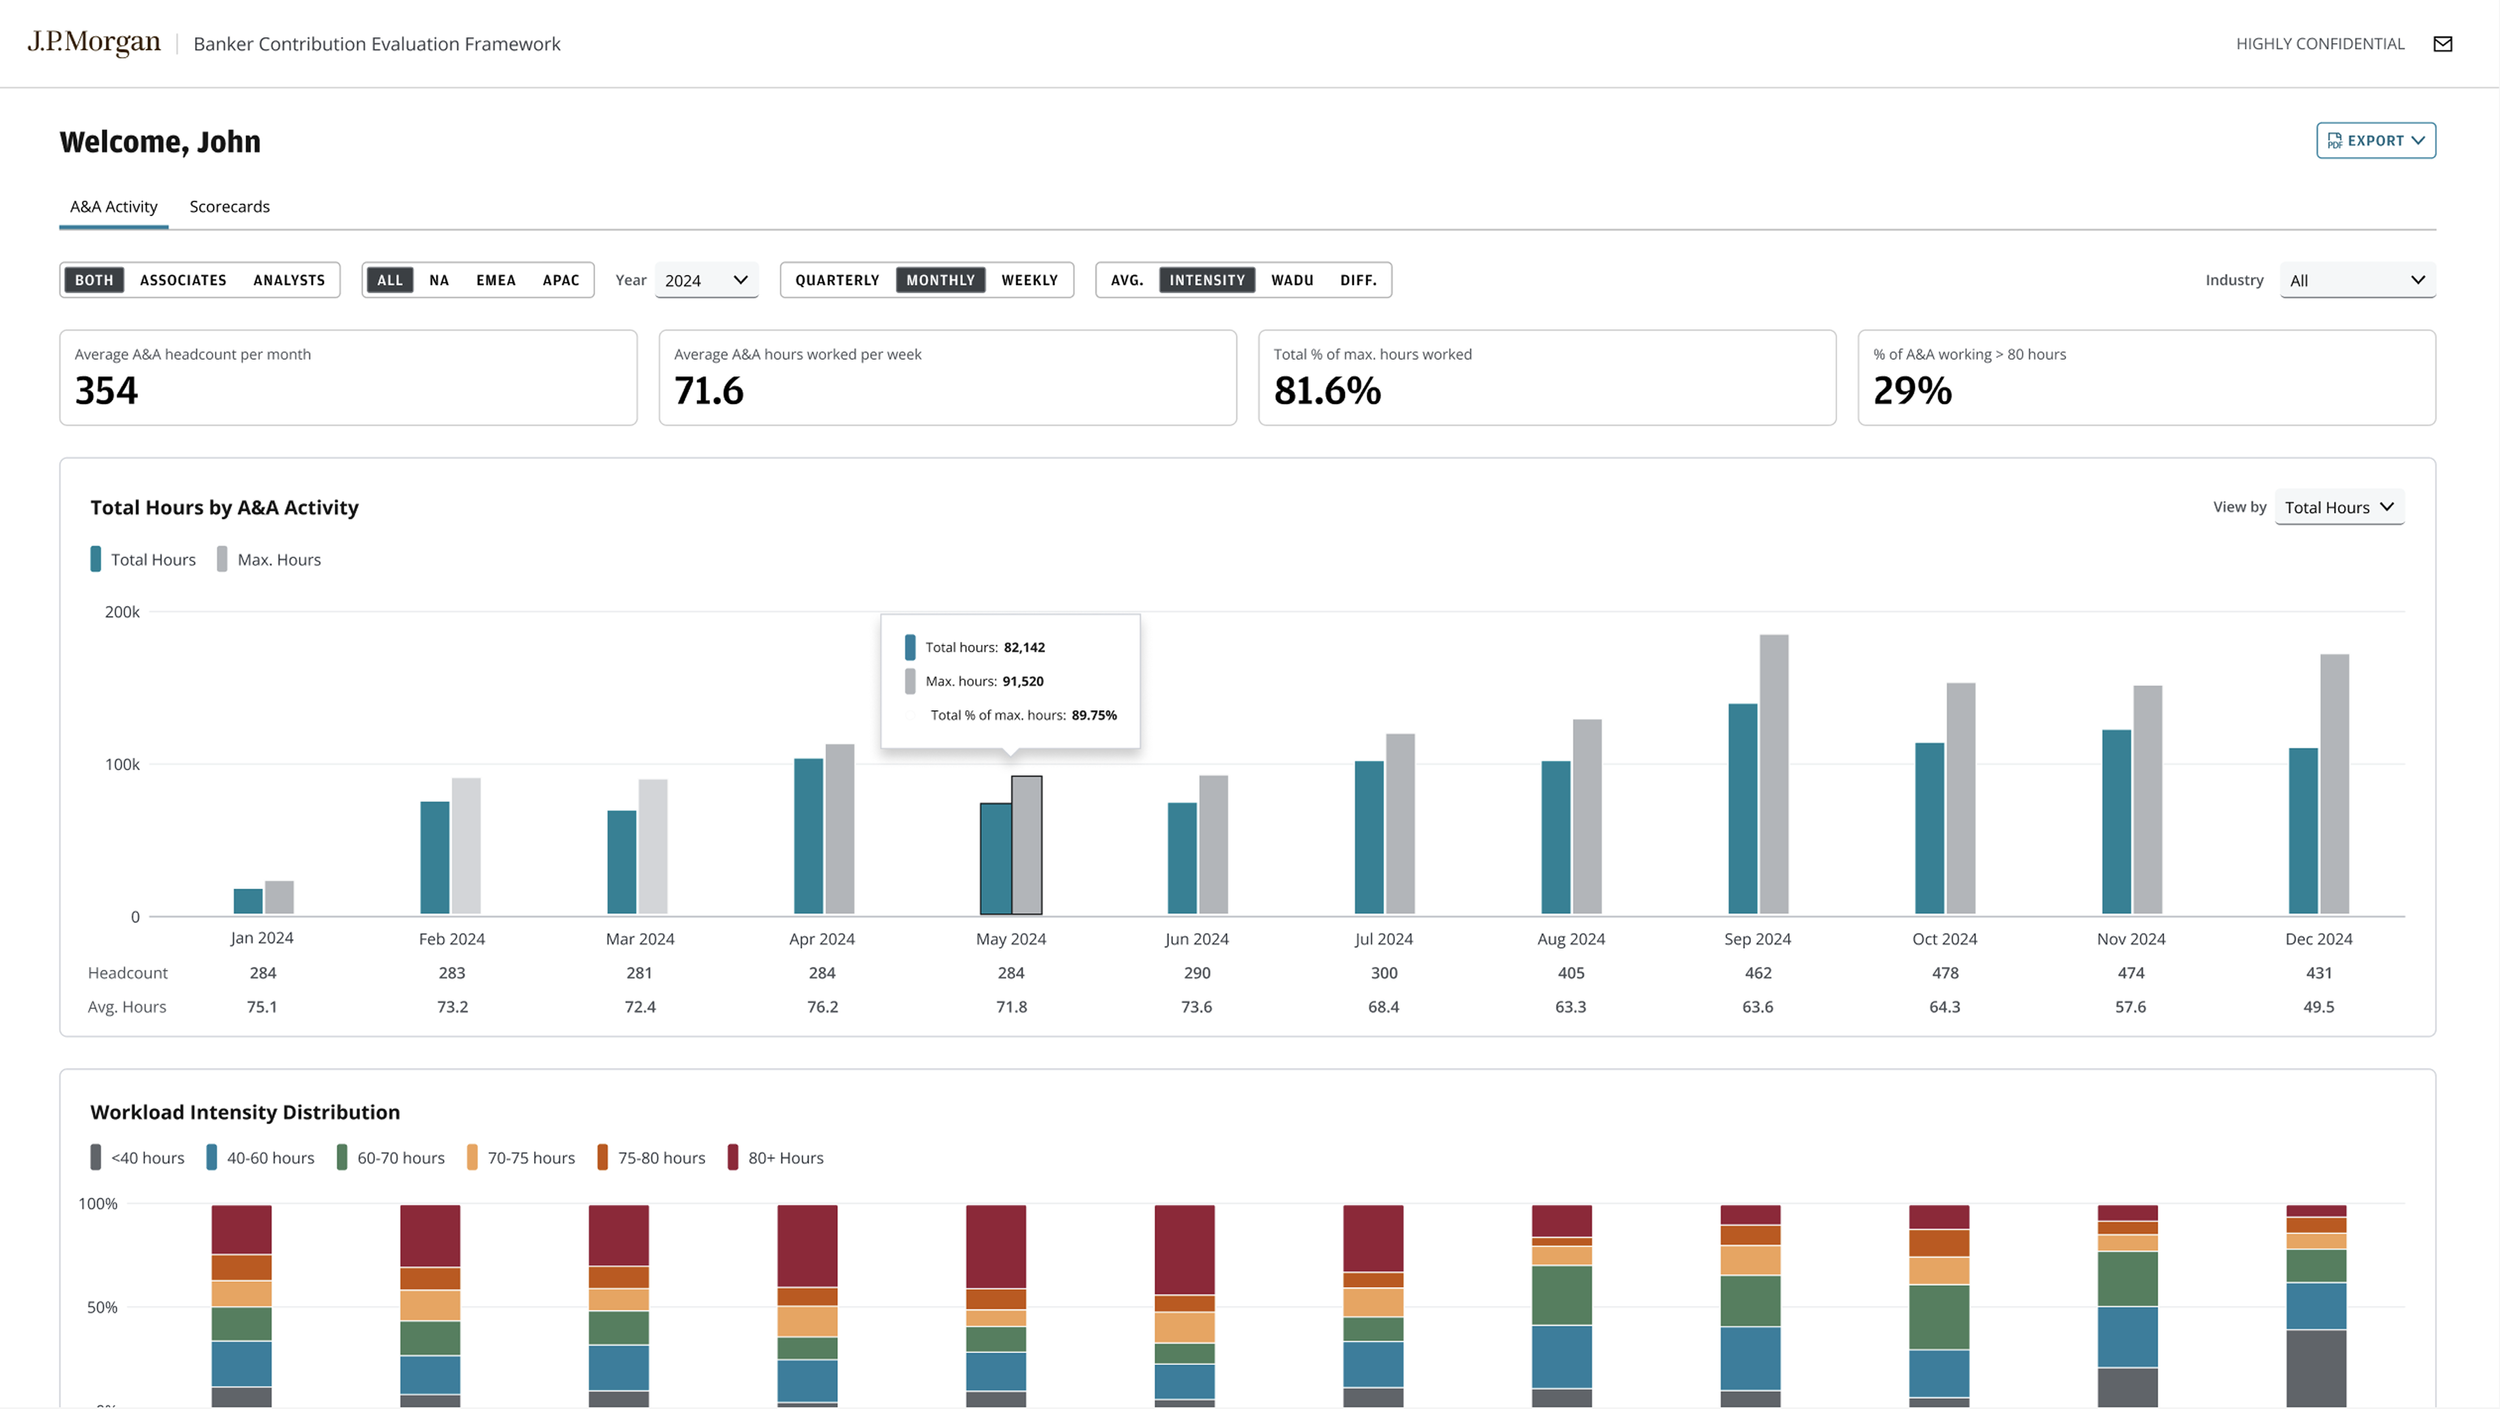
Task: Click the Dec 2024 Max. Hours bar
Action: click(2335, 784)
